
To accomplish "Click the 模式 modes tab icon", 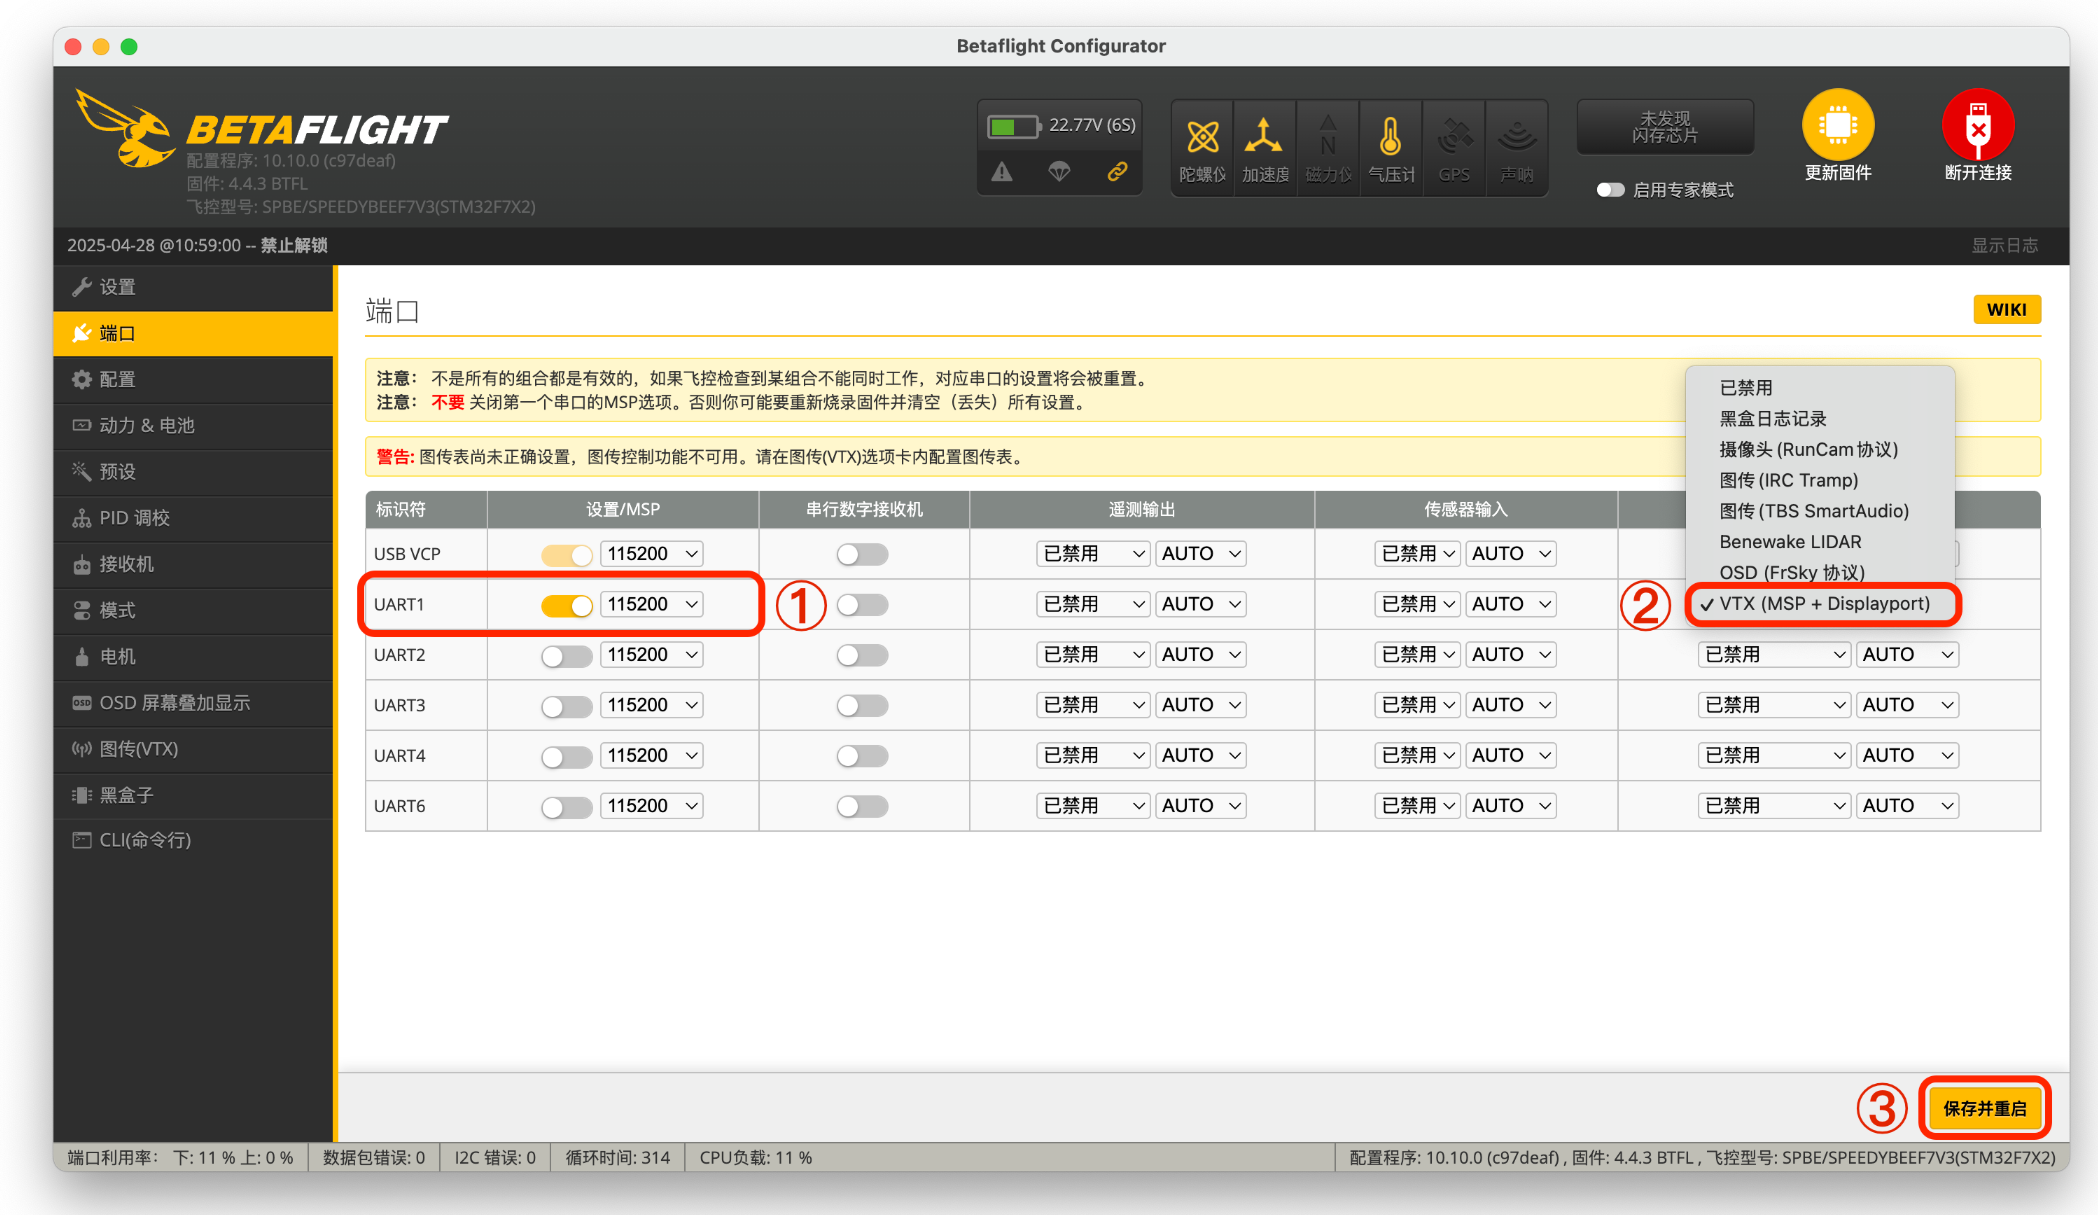I will tap(81, 610).
